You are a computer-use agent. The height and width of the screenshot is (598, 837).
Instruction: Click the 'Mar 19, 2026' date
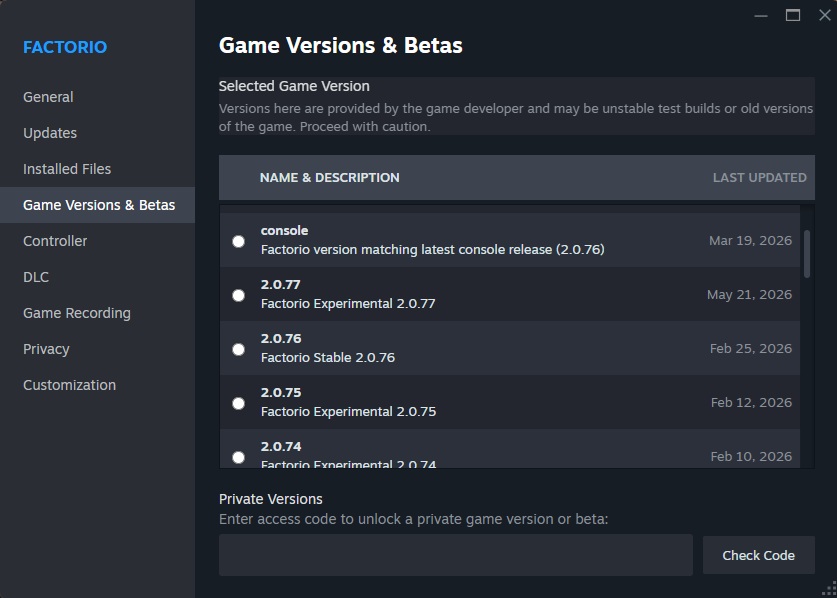click(x=751, y=241)
